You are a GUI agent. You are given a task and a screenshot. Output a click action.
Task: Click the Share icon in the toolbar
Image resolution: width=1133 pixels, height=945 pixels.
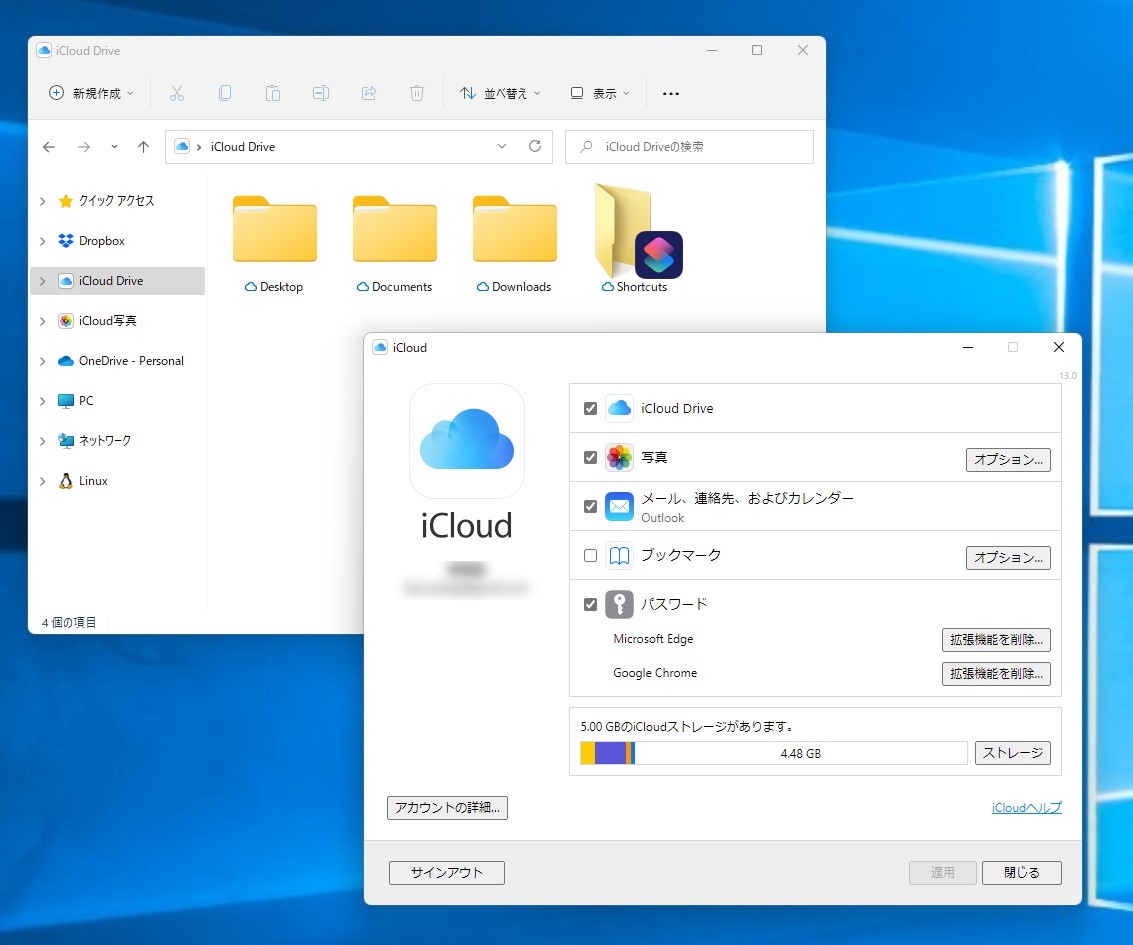click(x=369, y=93)
